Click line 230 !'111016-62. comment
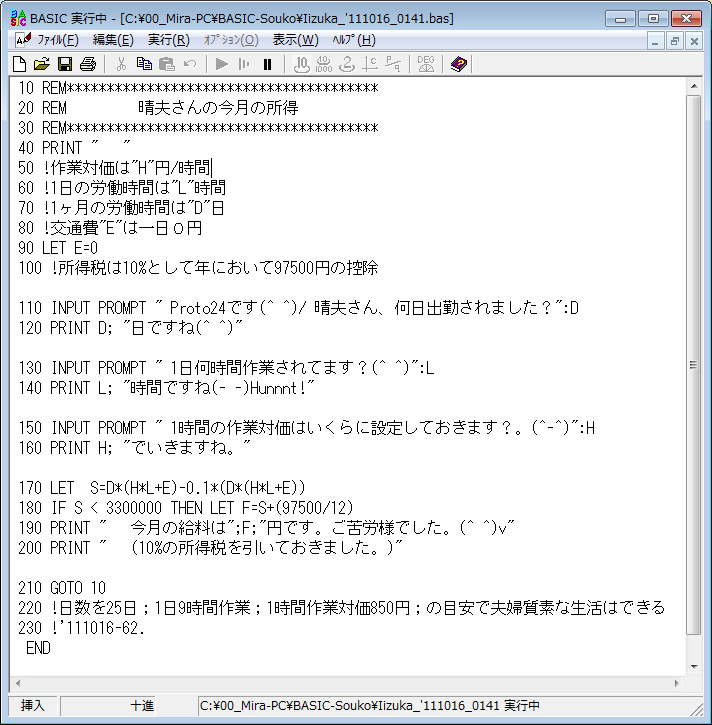The image size is (712, 725). (81, 628)
